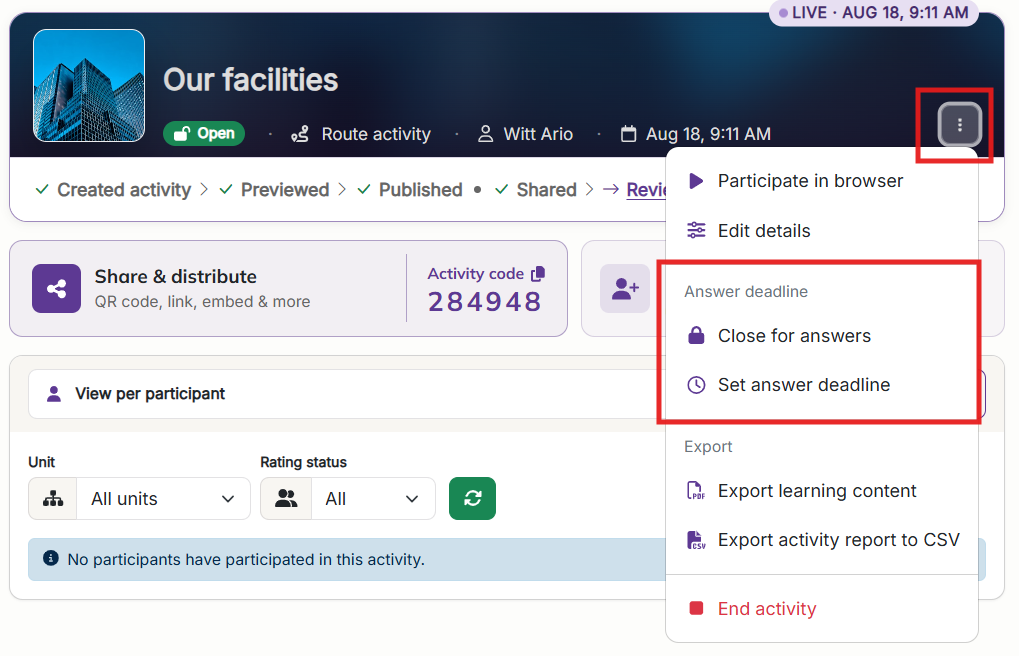This screenshot has height=656, width=1019.
Task: Click the purple Share & distribute icon
Action: tap(57, 289)
